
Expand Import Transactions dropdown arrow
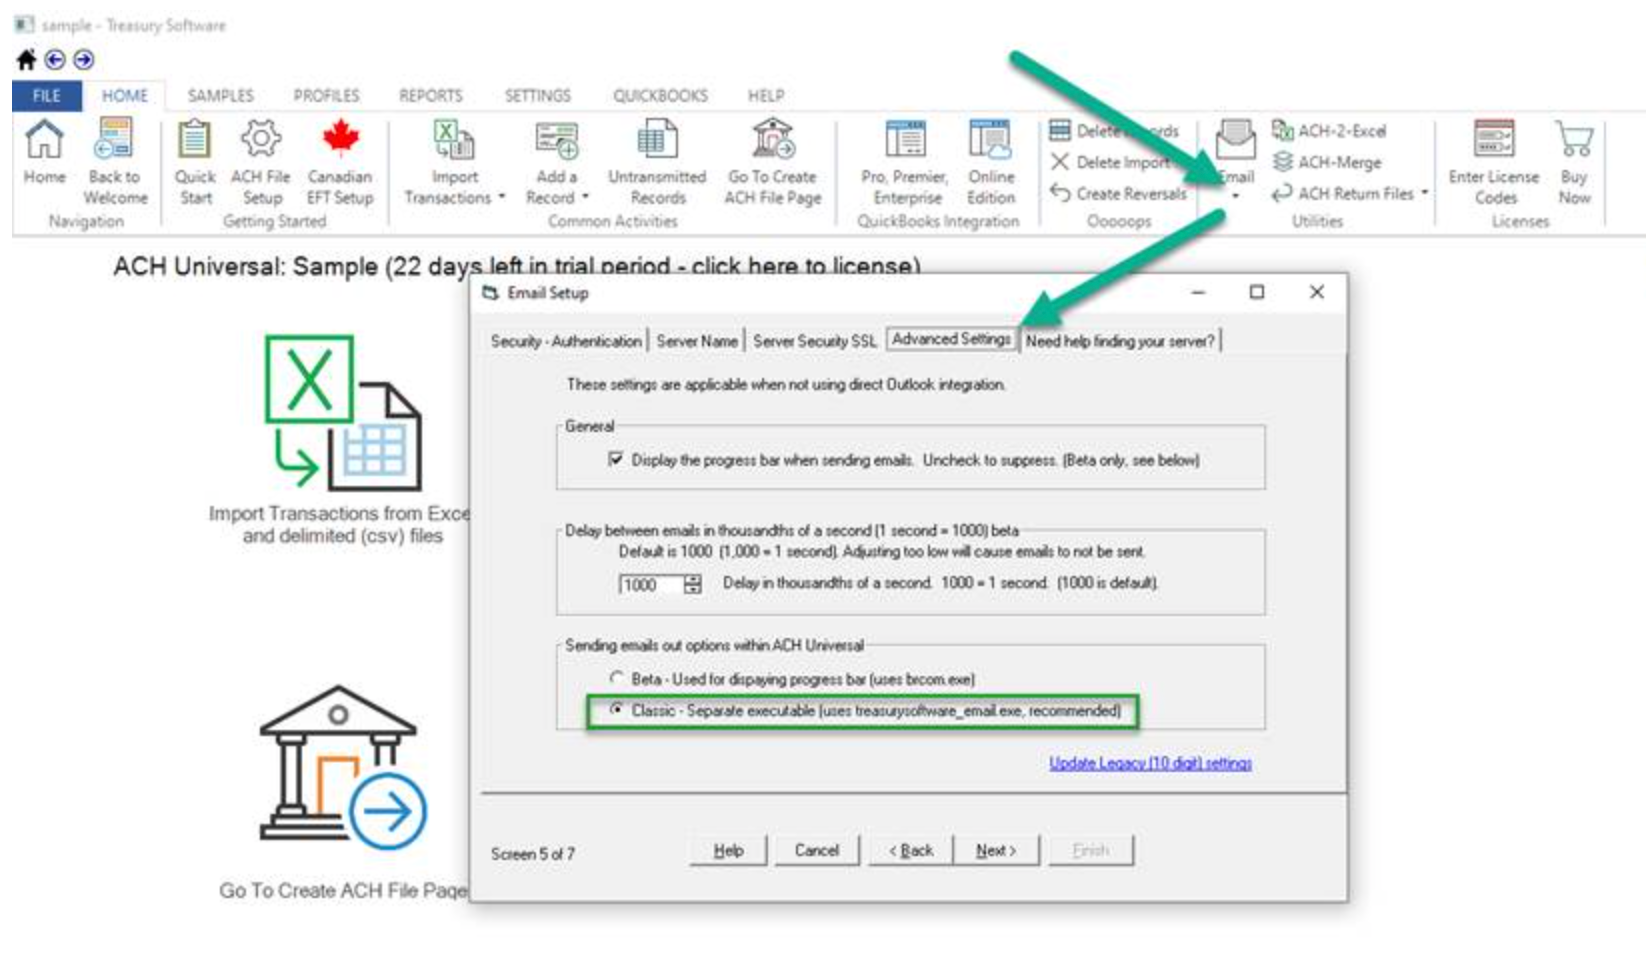pos(502,198)
